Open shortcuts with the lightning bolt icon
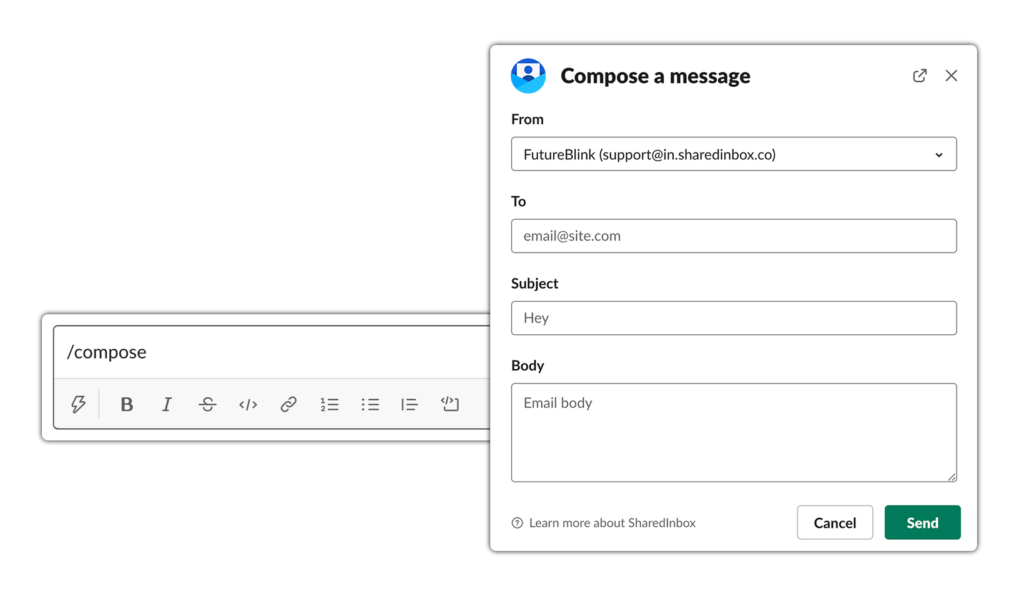The image size is (1024, 596). [78, 404]
